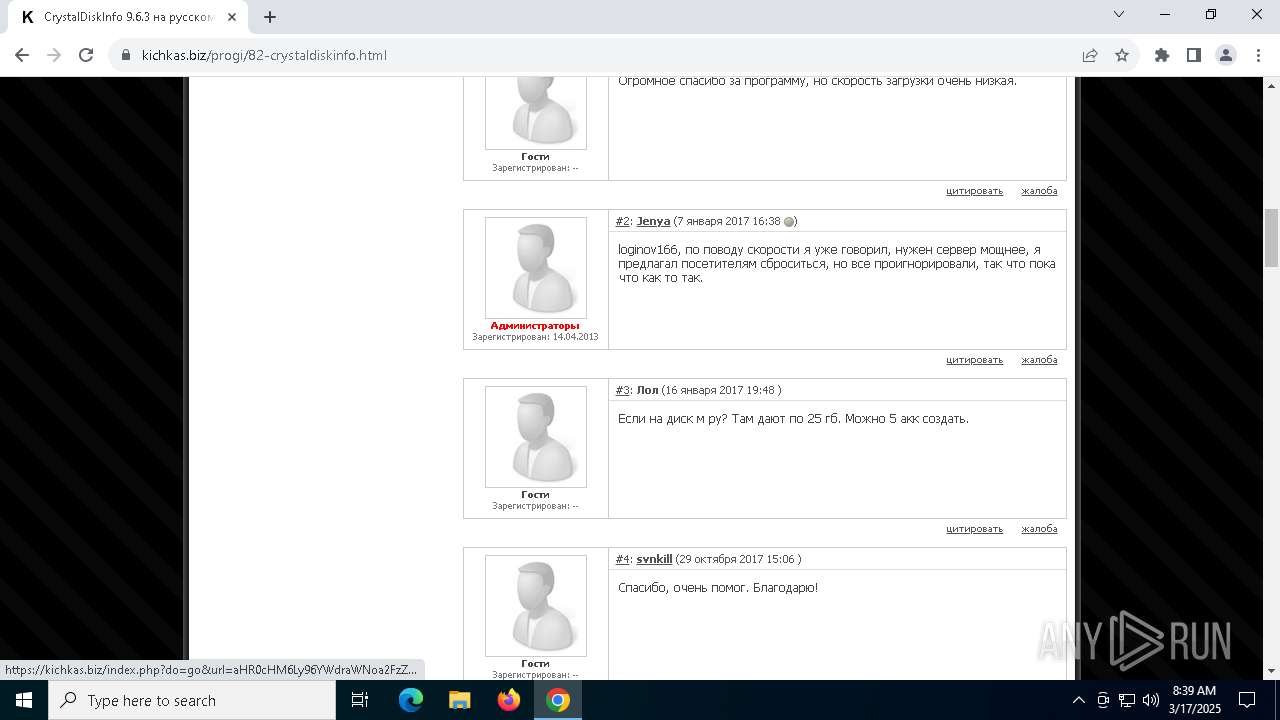Screen dimensions: 1280x720
Task: Open the volume speaker tray icon
Action: (1151, 700)
